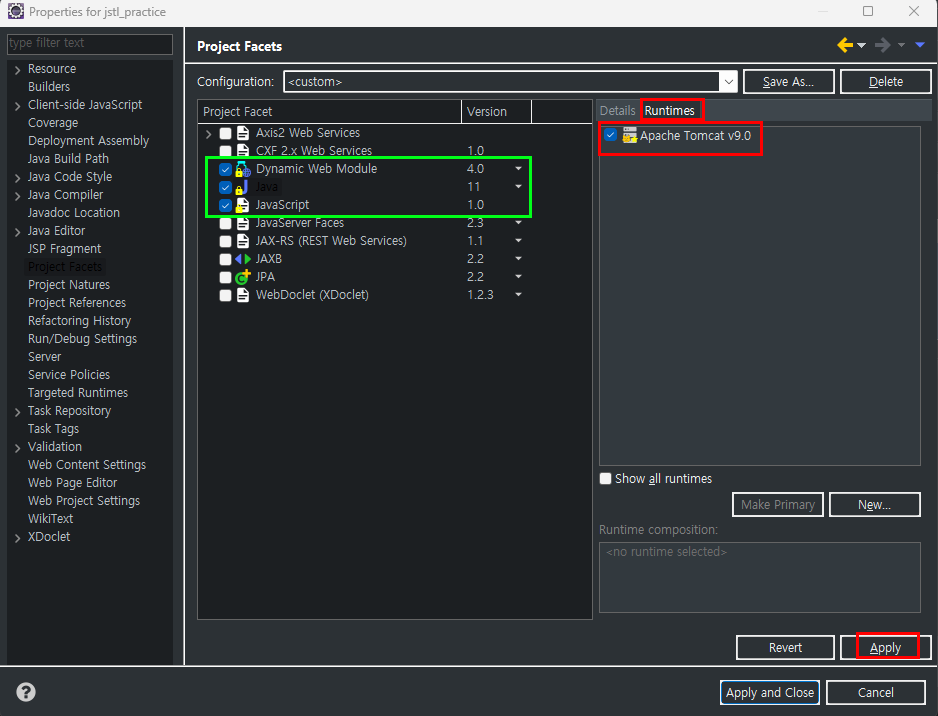Open Dynamic Web Module version dropdown
Image resolution: width=938 pixels, height=716 pixels.
click(x=519, y=169)
